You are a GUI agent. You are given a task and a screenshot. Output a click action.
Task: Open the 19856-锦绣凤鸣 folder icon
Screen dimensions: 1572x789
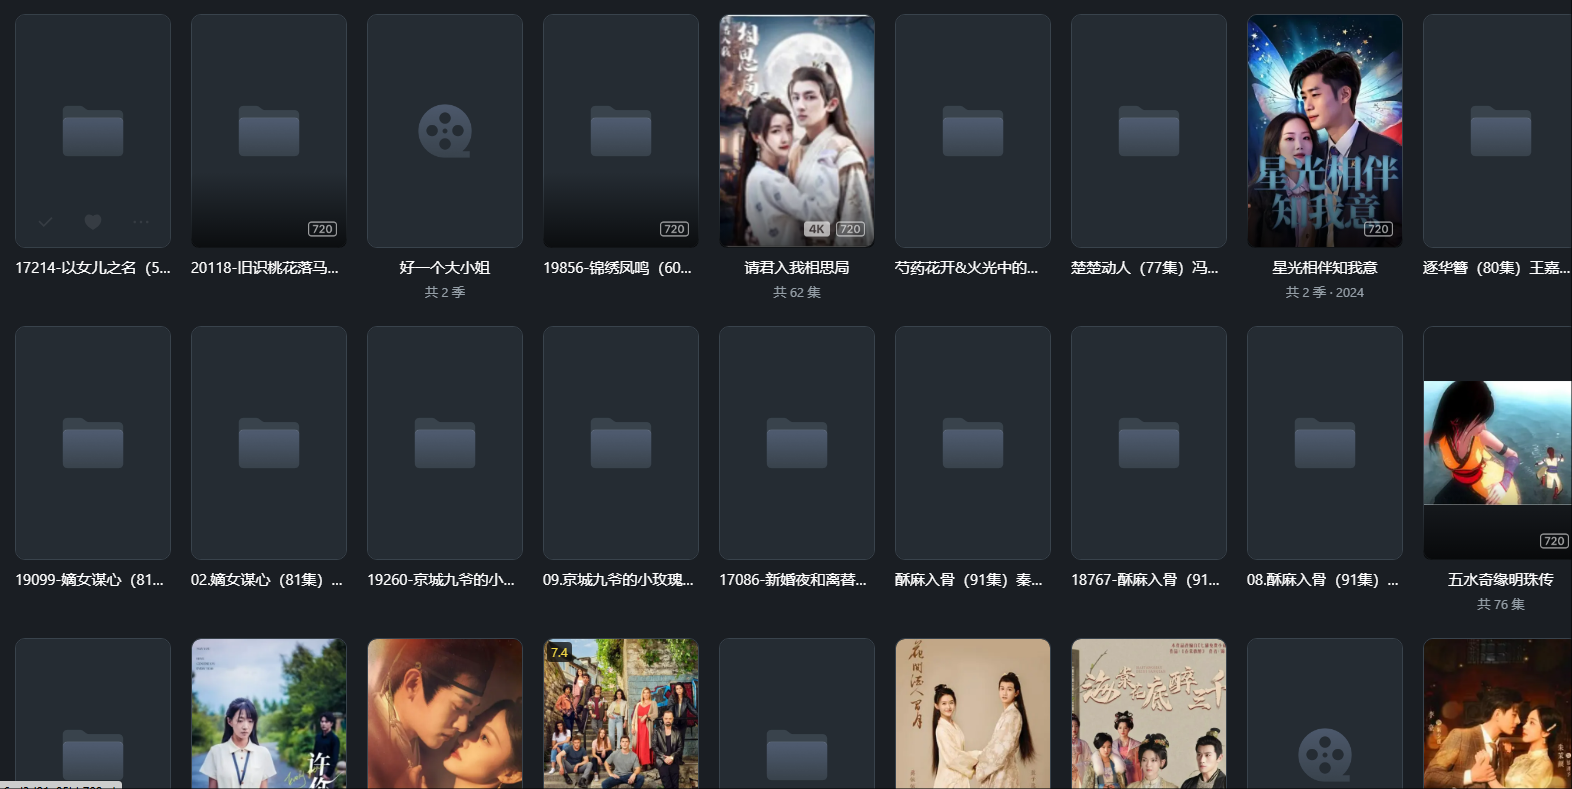621,131
